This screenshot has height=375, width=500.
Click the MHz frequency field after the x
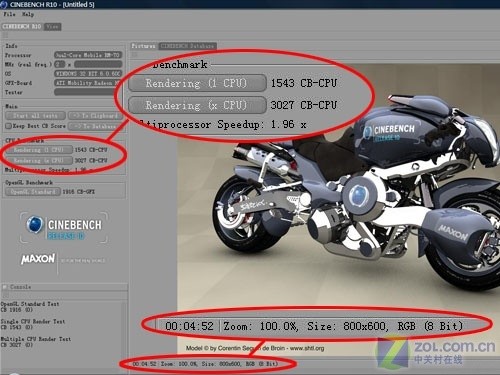pyautogui.click(x=98, y=64)
